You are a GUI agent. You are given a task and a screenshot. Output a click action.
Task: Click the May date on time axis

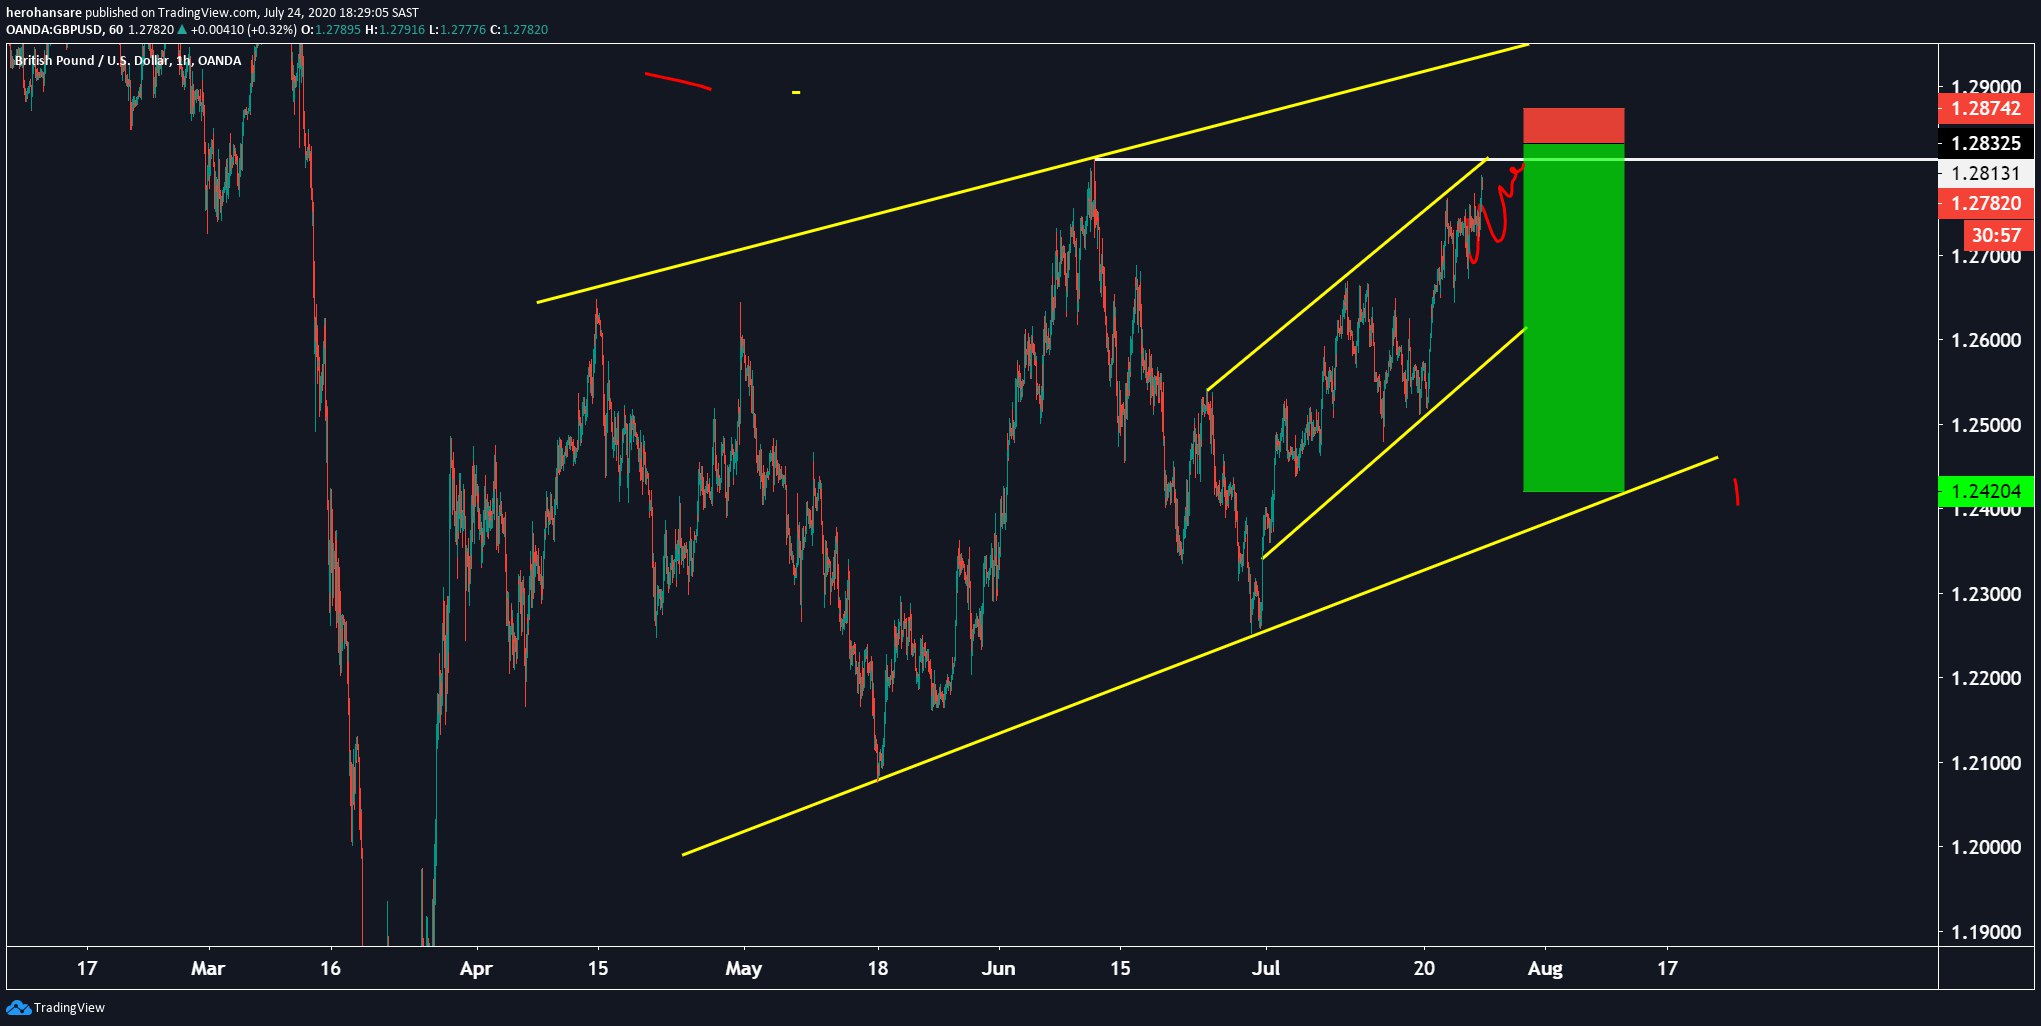744,968
